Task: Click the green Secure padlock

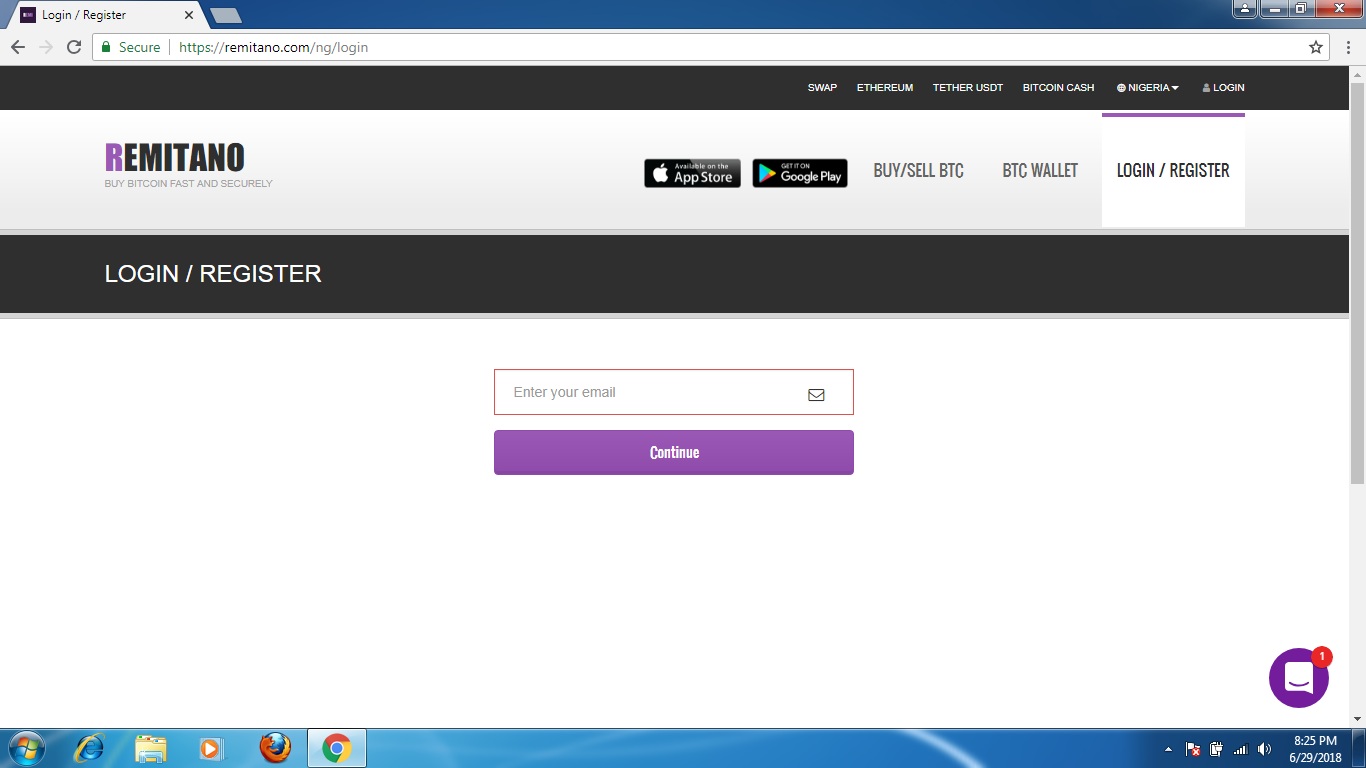Action: click(x=106, y=47)
